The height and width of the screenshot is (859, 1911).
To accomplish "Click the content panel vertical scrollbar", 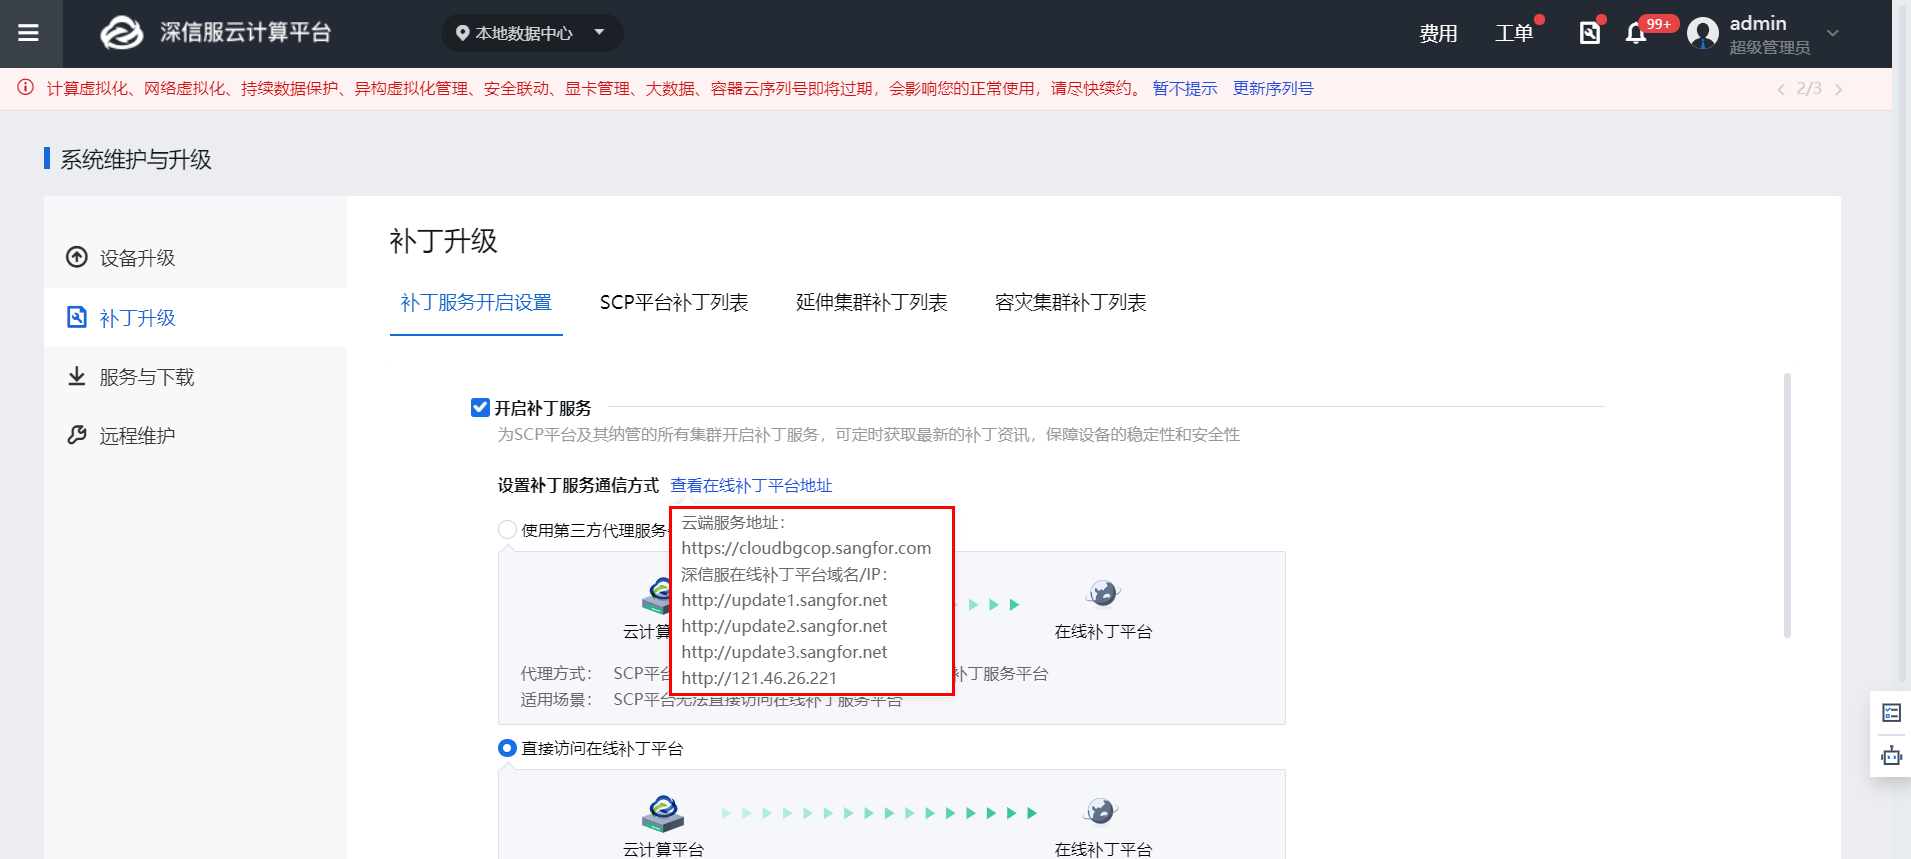I will point(1787,505).
